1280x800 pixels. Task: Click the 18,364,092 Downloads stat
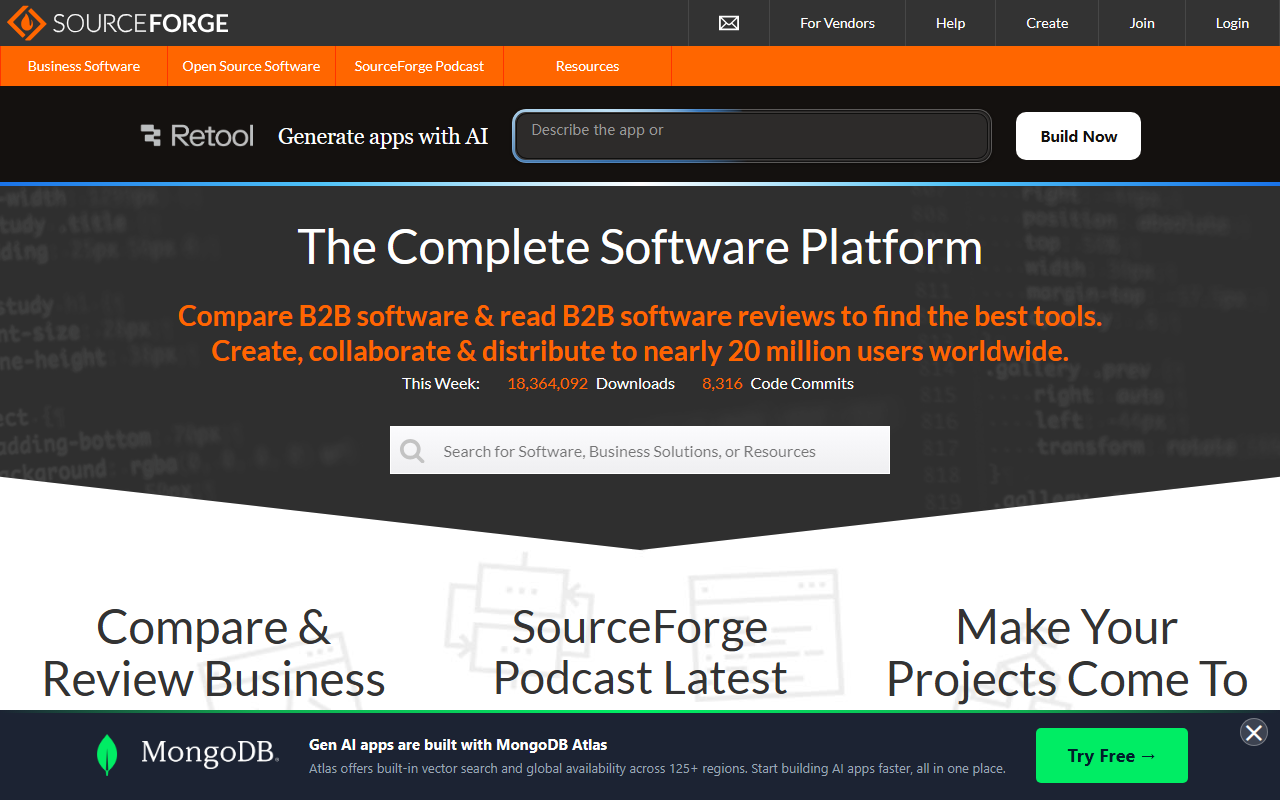pyautogui.click(x=591, y=384)
